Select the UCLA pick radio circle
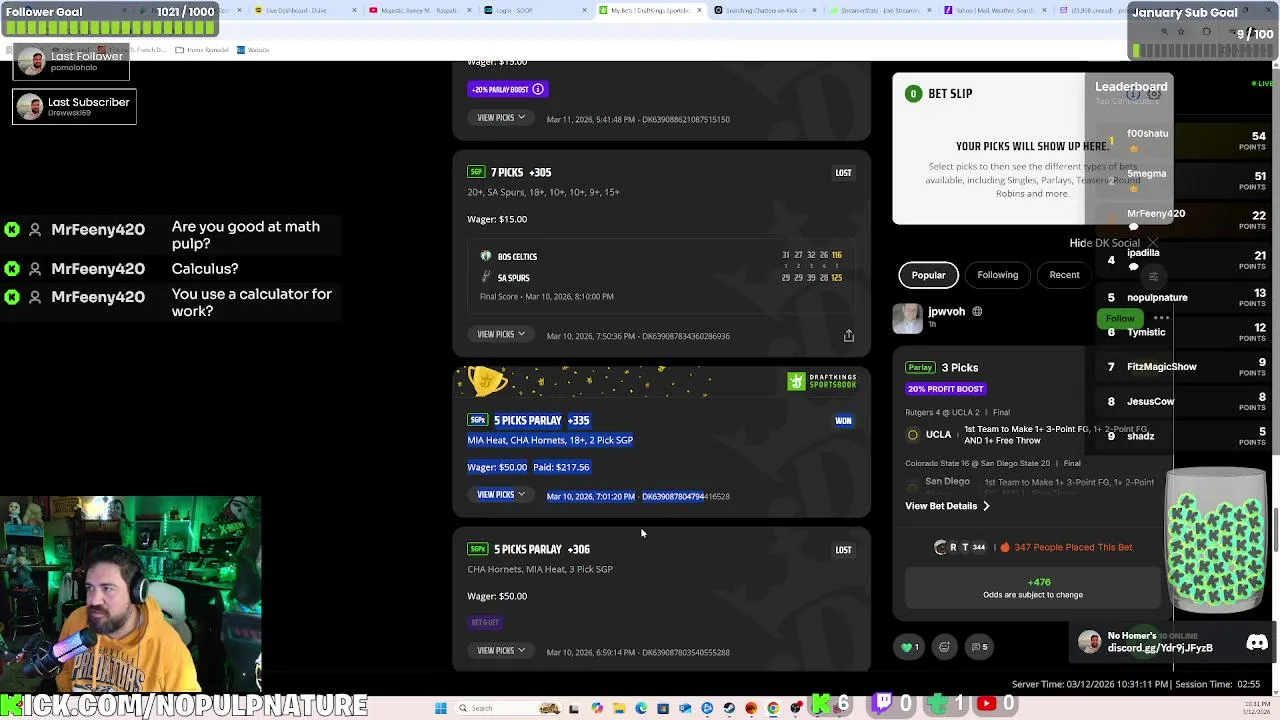The width and height of the screenshot is (1280, 720). click(x=912, y=435)
